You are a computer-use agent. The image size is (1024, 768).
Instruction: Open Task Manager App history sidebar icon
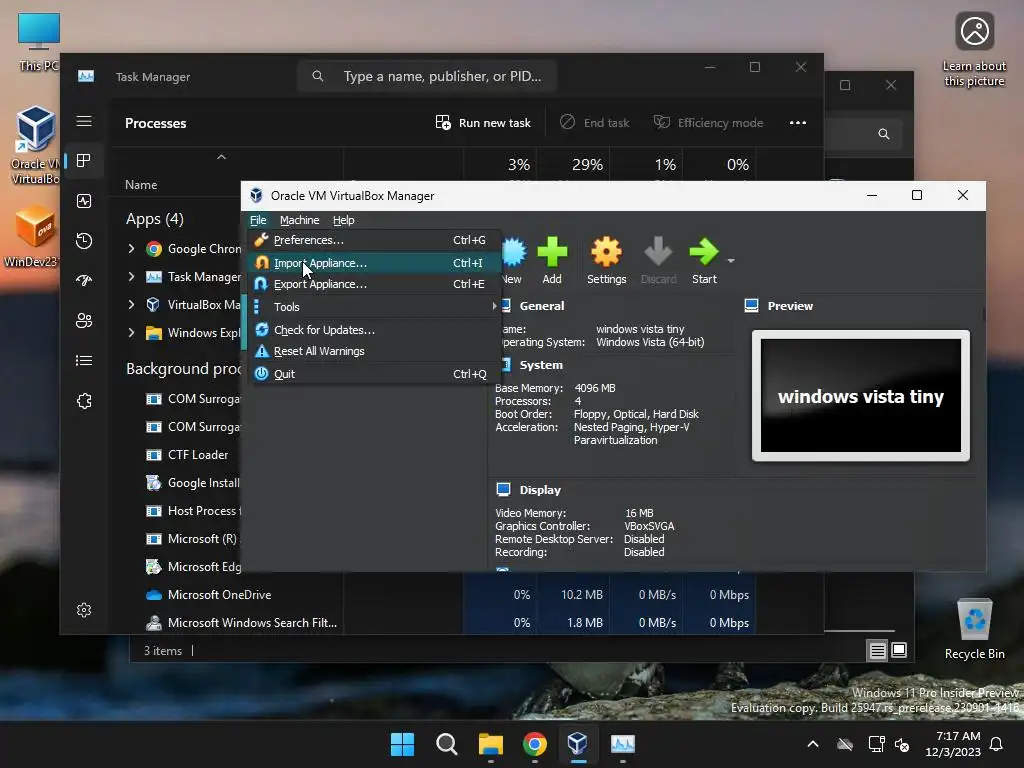[x=84, y=241]
